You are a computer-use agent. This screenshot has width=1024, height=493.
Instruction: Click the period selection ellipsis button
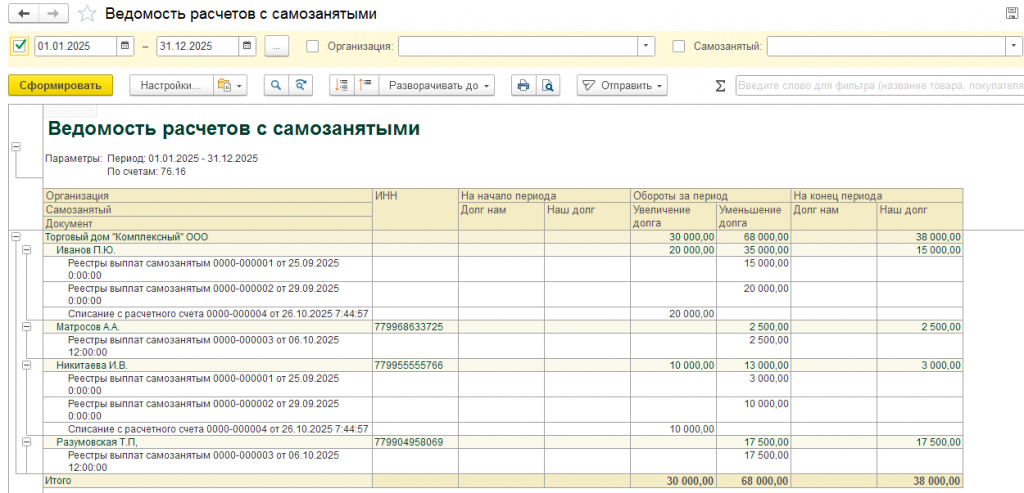(278, 46)
